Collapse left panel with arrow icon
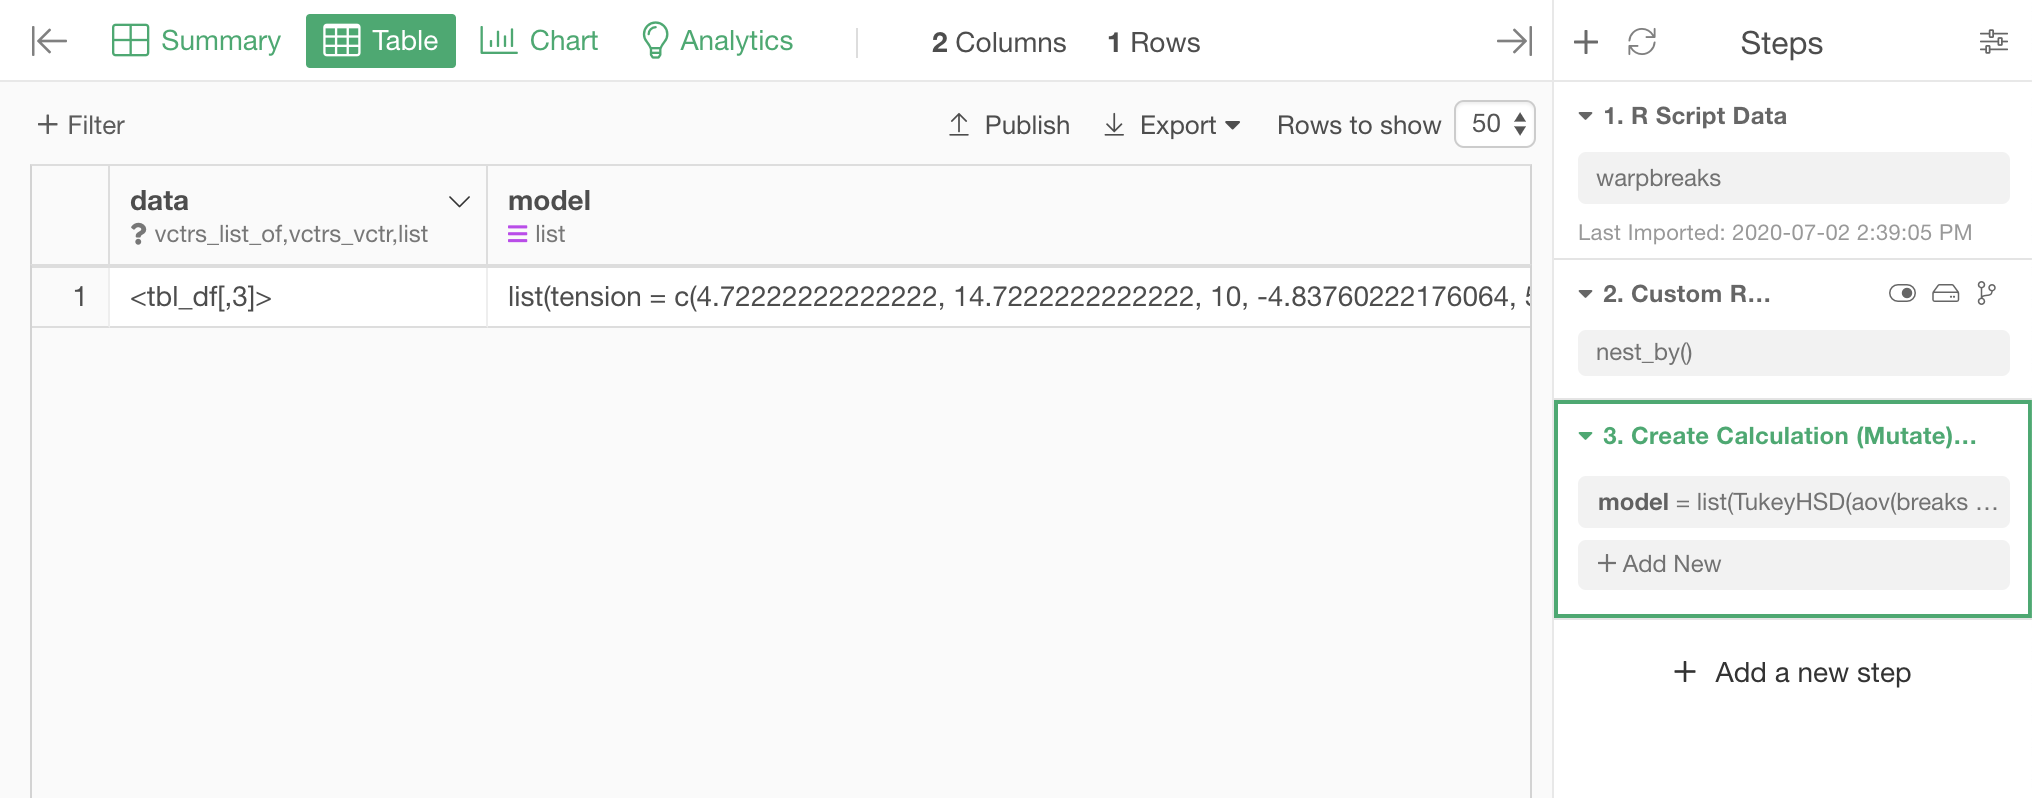2032x798 pixels. [49, 41]
